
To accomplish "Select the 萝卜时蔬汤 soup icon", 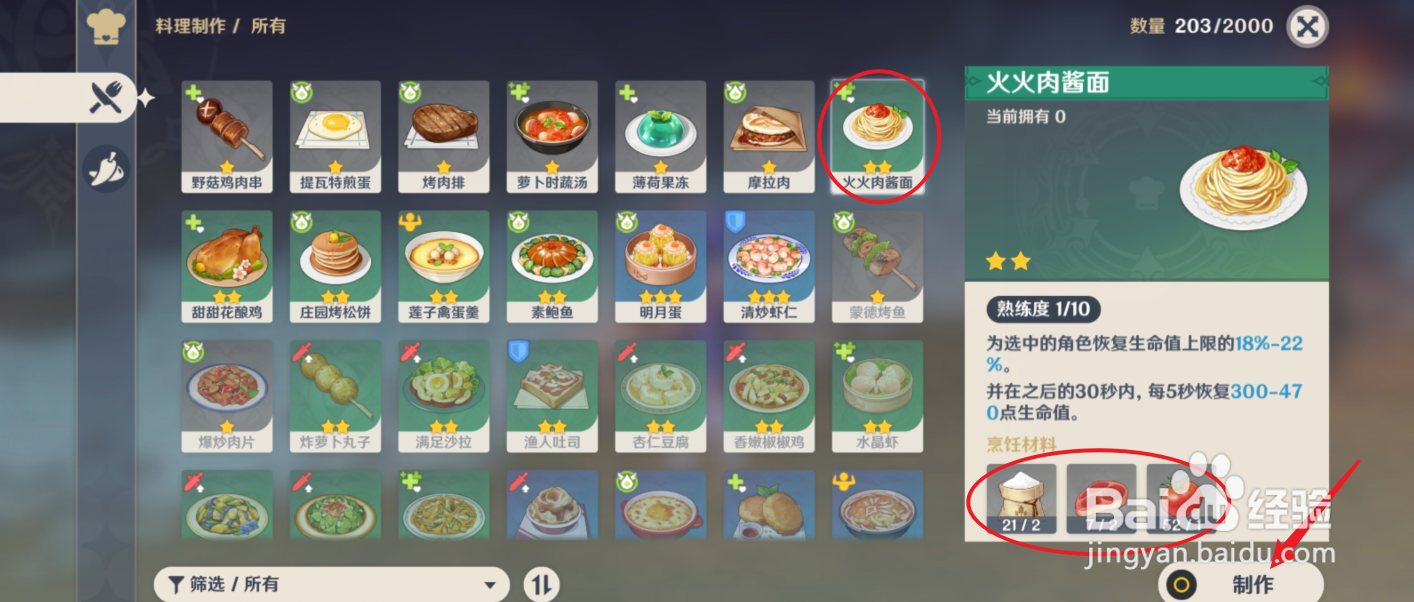I will coord(552,137).
